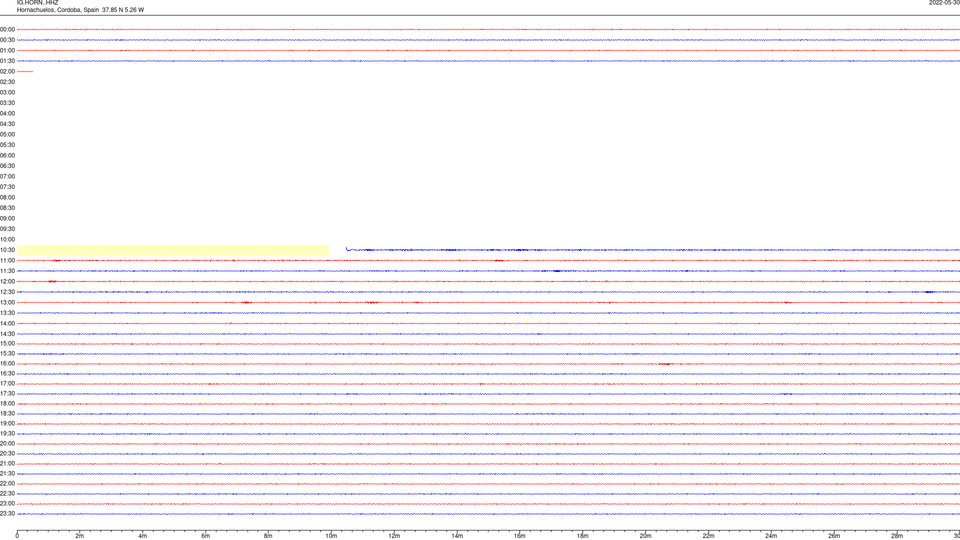Click the short red trace at 02:00

[x=25, y=72]
